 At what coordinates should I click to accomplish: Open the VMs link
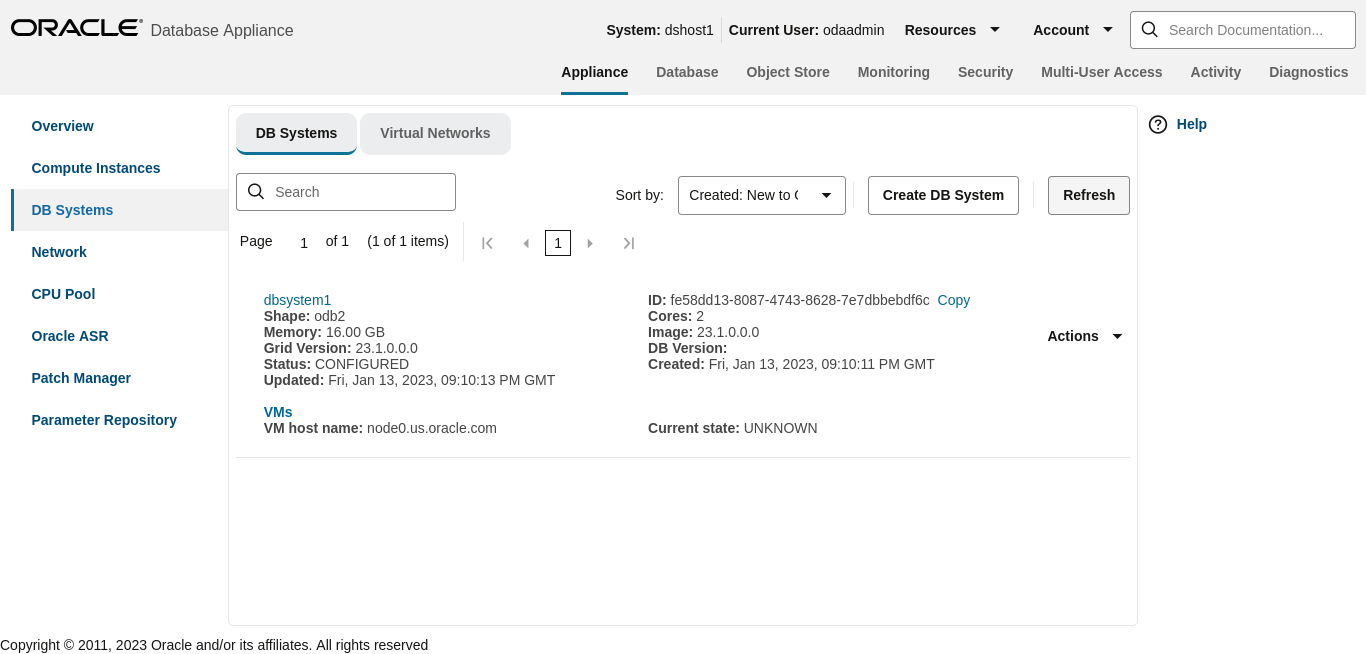[x=278, y=412]
